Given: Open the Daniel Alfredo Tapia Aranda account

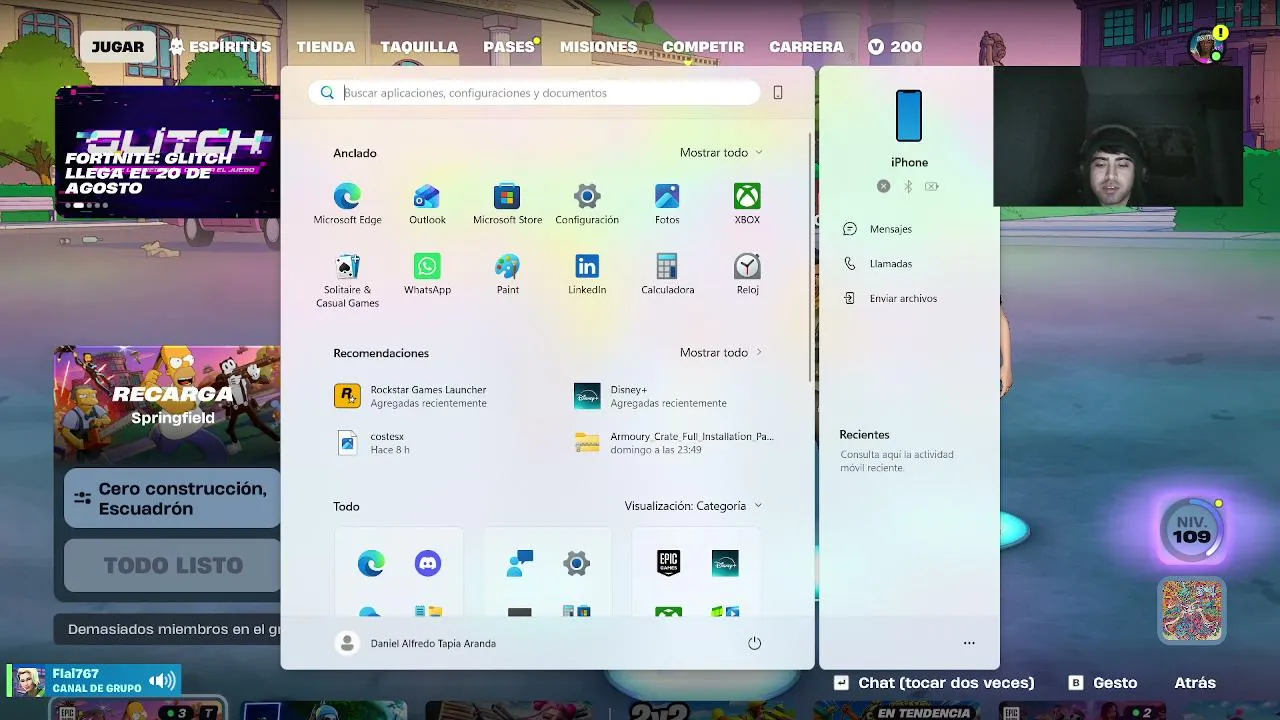Looking at the screenshot, I should pyautogui.click(x=416, y=643).
